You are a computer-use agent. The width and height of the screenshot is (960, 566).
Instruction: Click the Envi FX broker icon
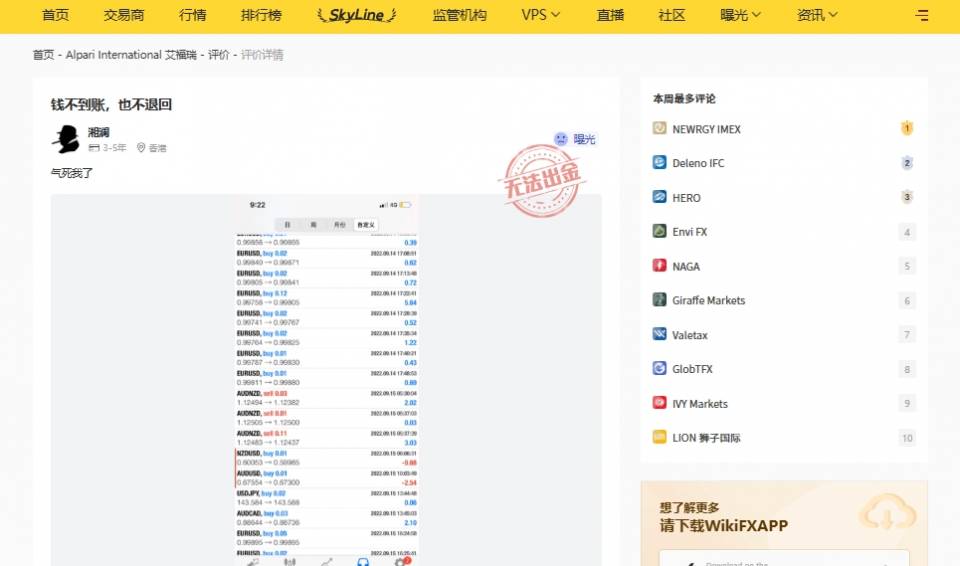(x=659, y=231)
